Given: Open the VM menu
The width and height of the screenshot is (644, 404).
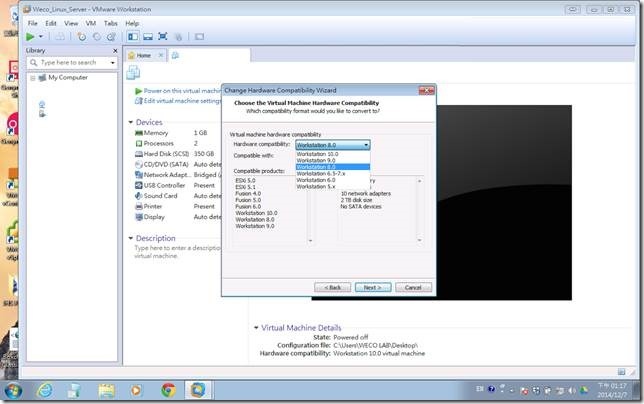Looking at the screenshot, I should tap(91, 23).
